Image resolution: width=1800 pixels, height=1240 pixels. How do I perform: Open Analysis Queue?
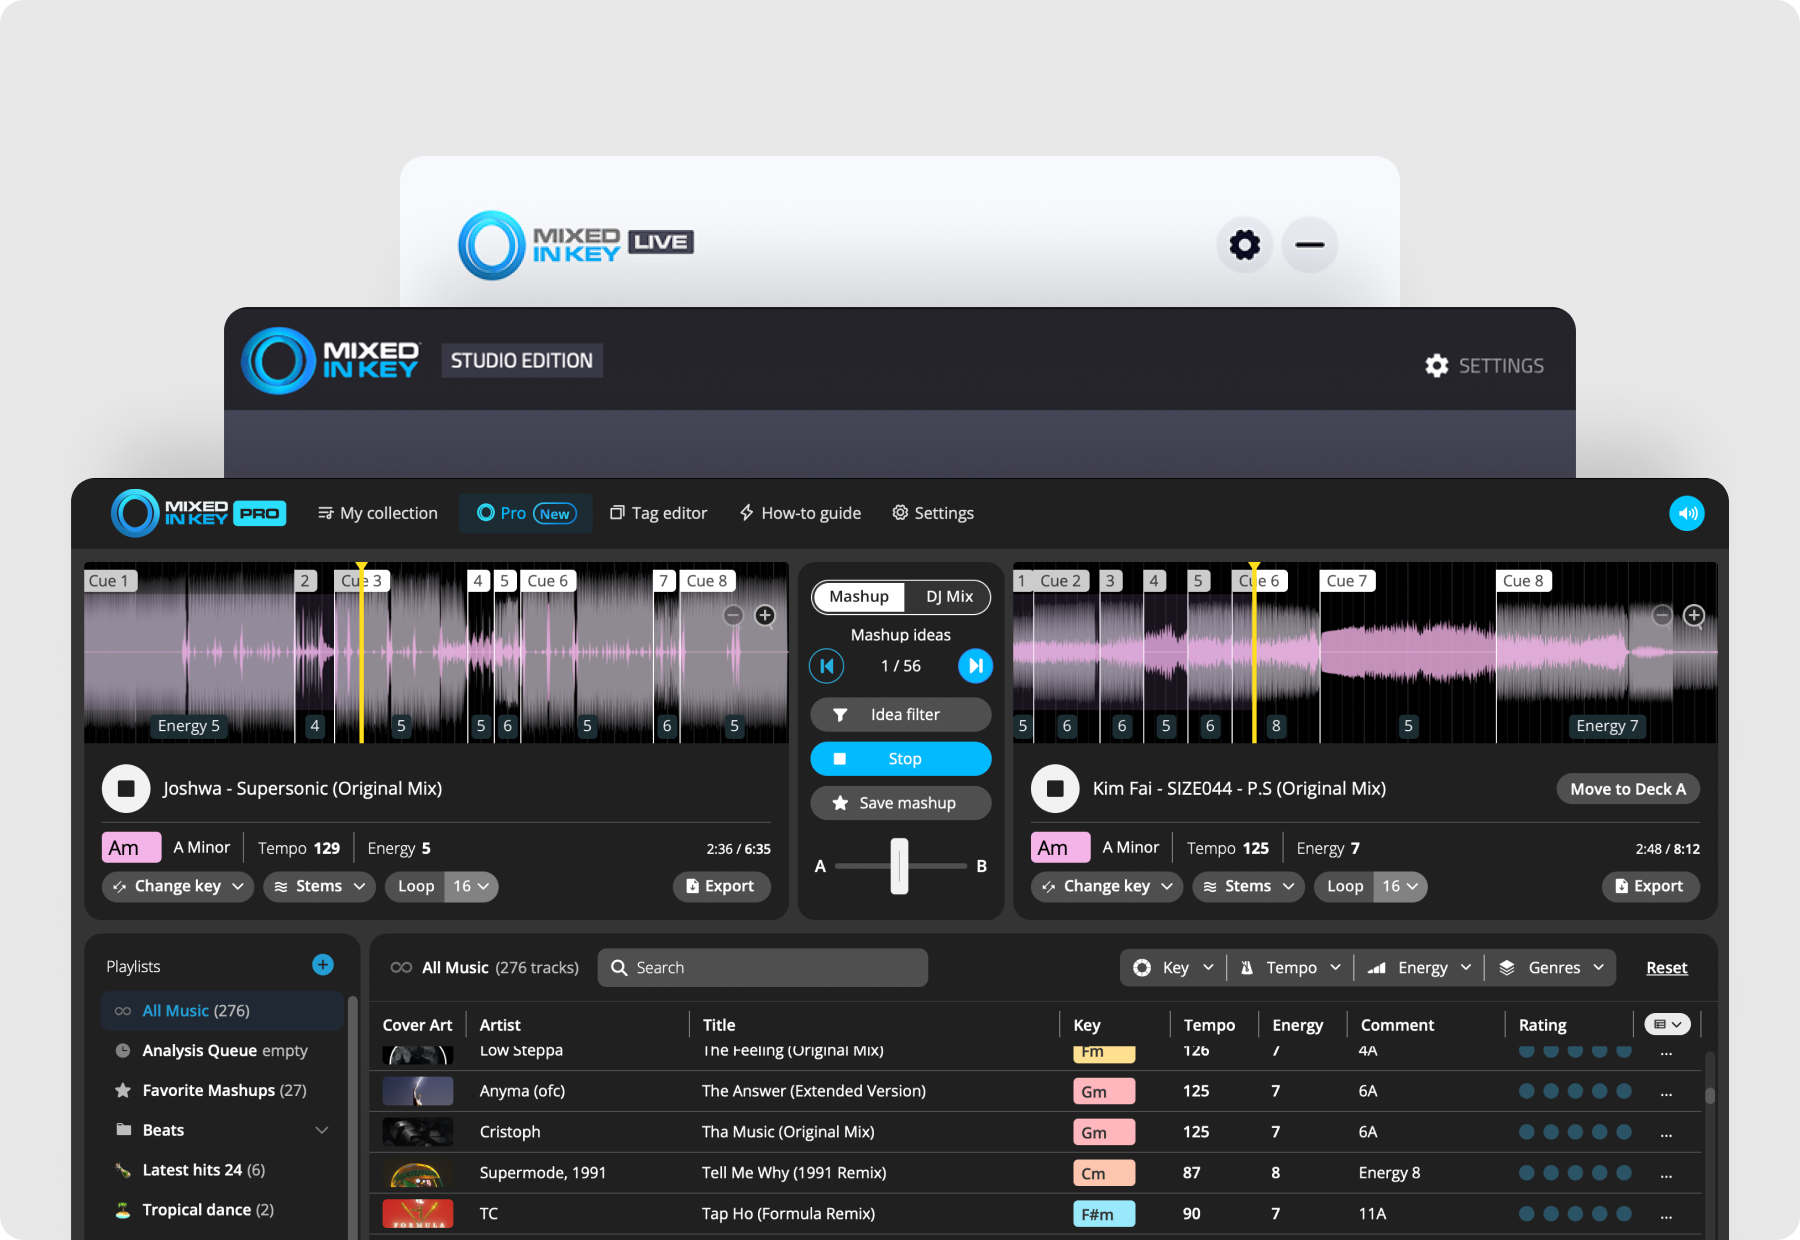click(x=222, y=1051)
